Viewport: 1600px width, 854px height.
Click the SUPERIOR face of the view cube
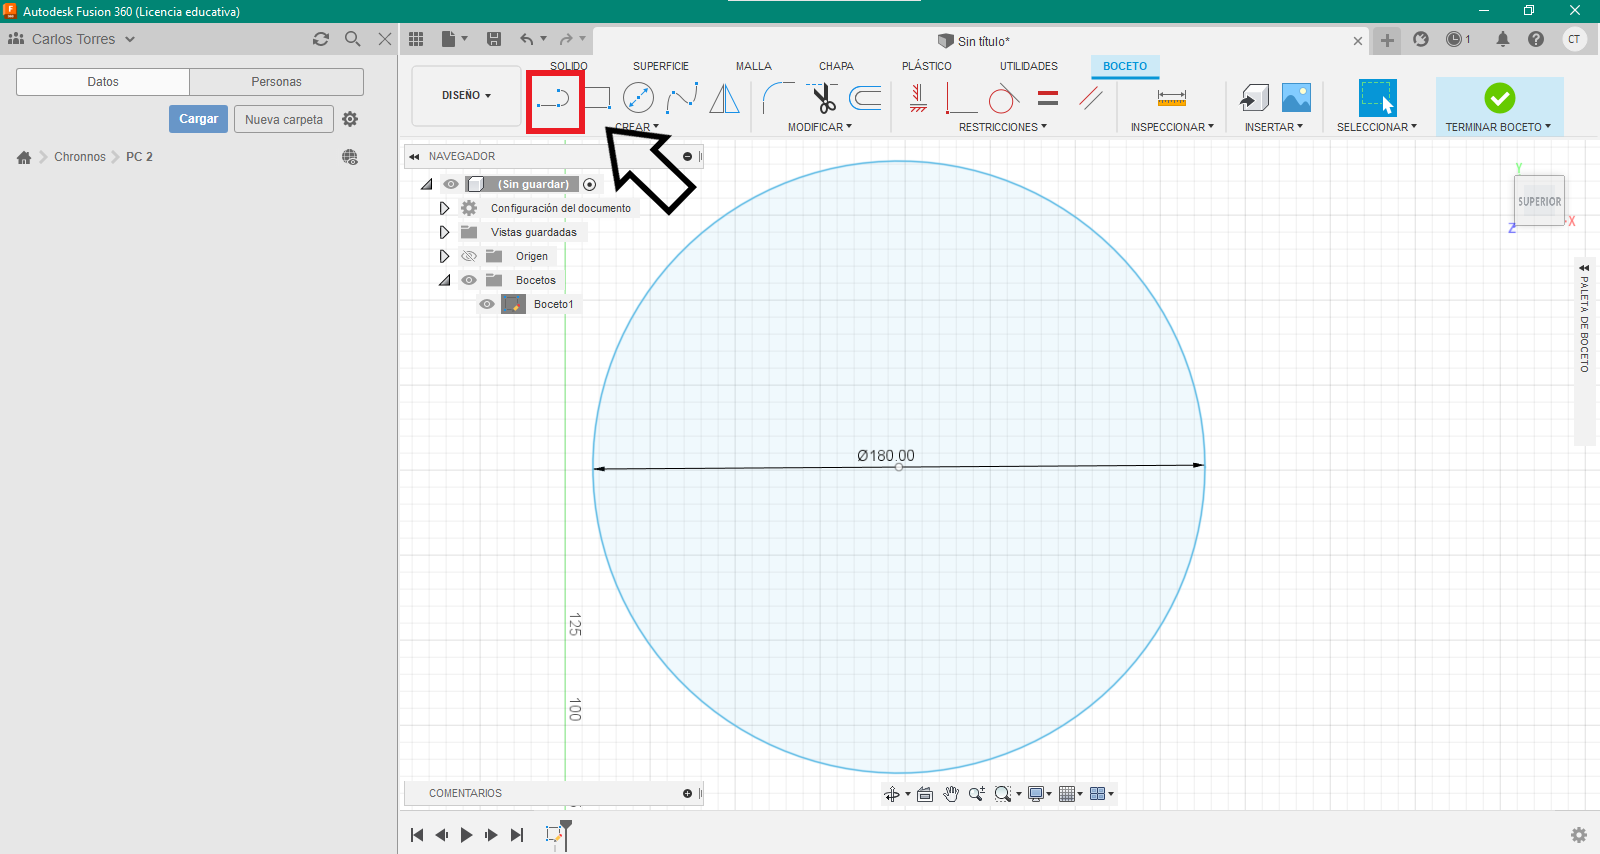[x=1539, y=201]
